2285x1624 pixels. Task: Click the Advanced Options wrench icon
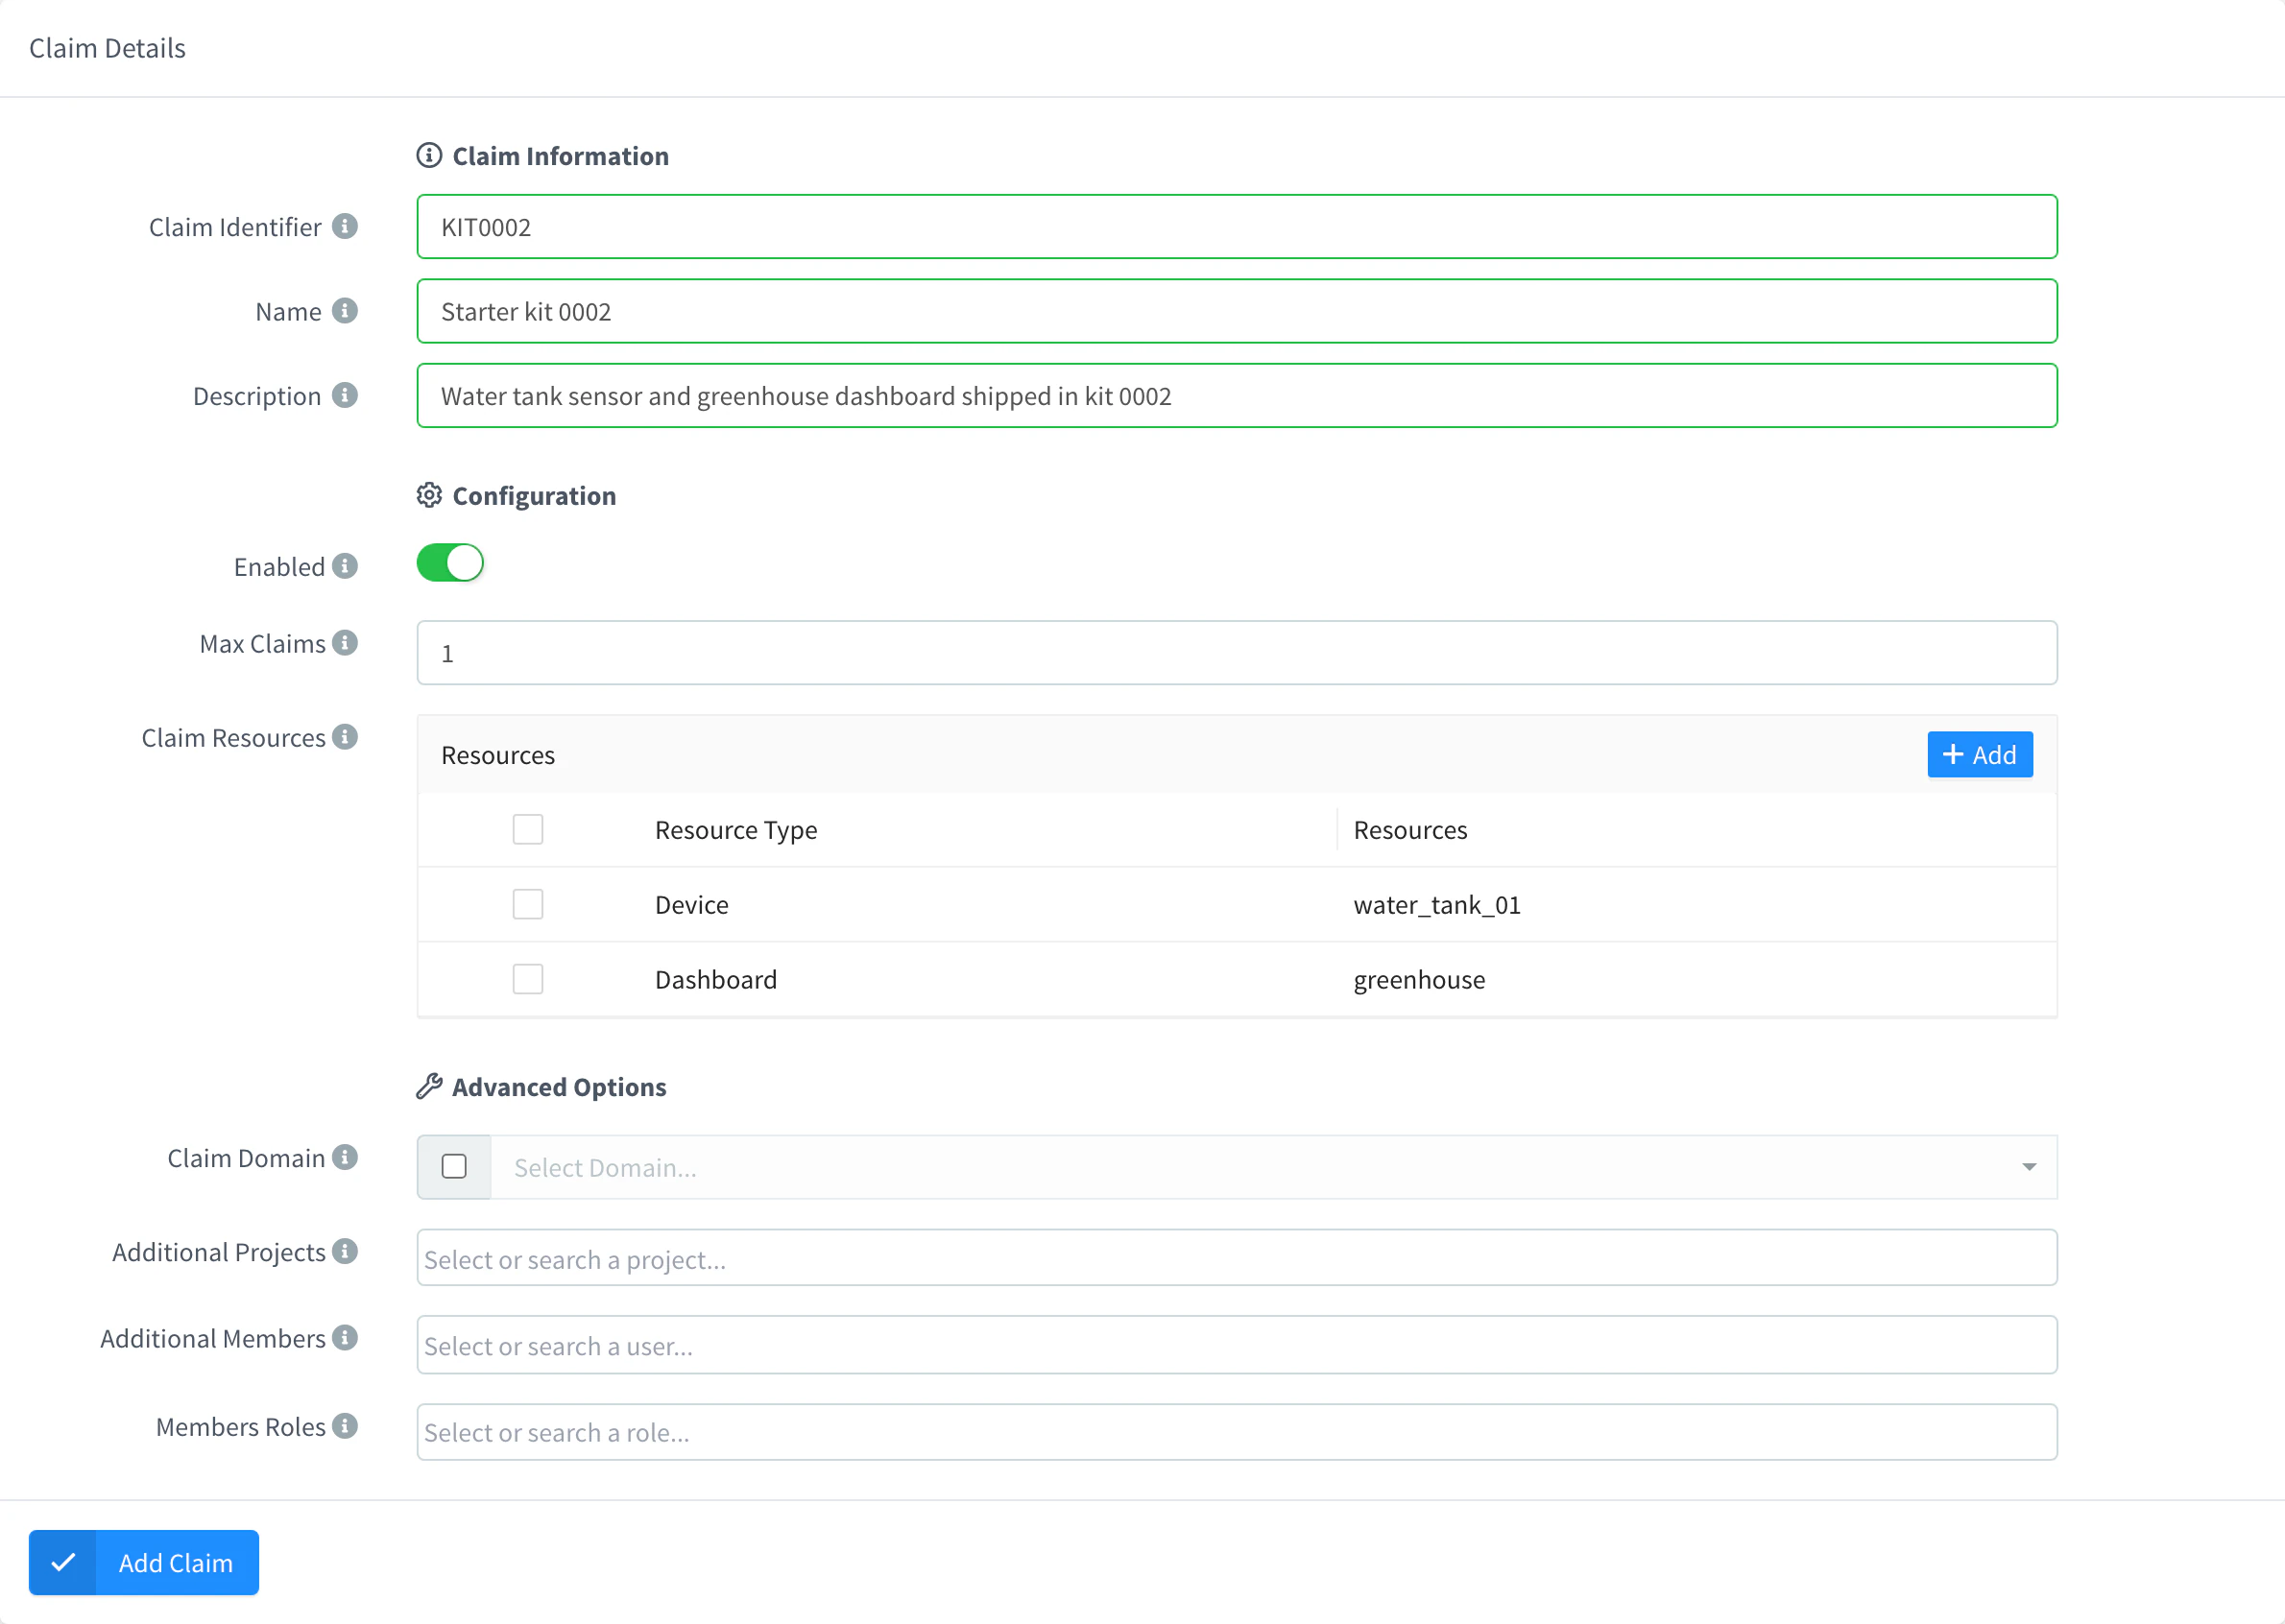pyautogui.click(x=429, y=1086)
